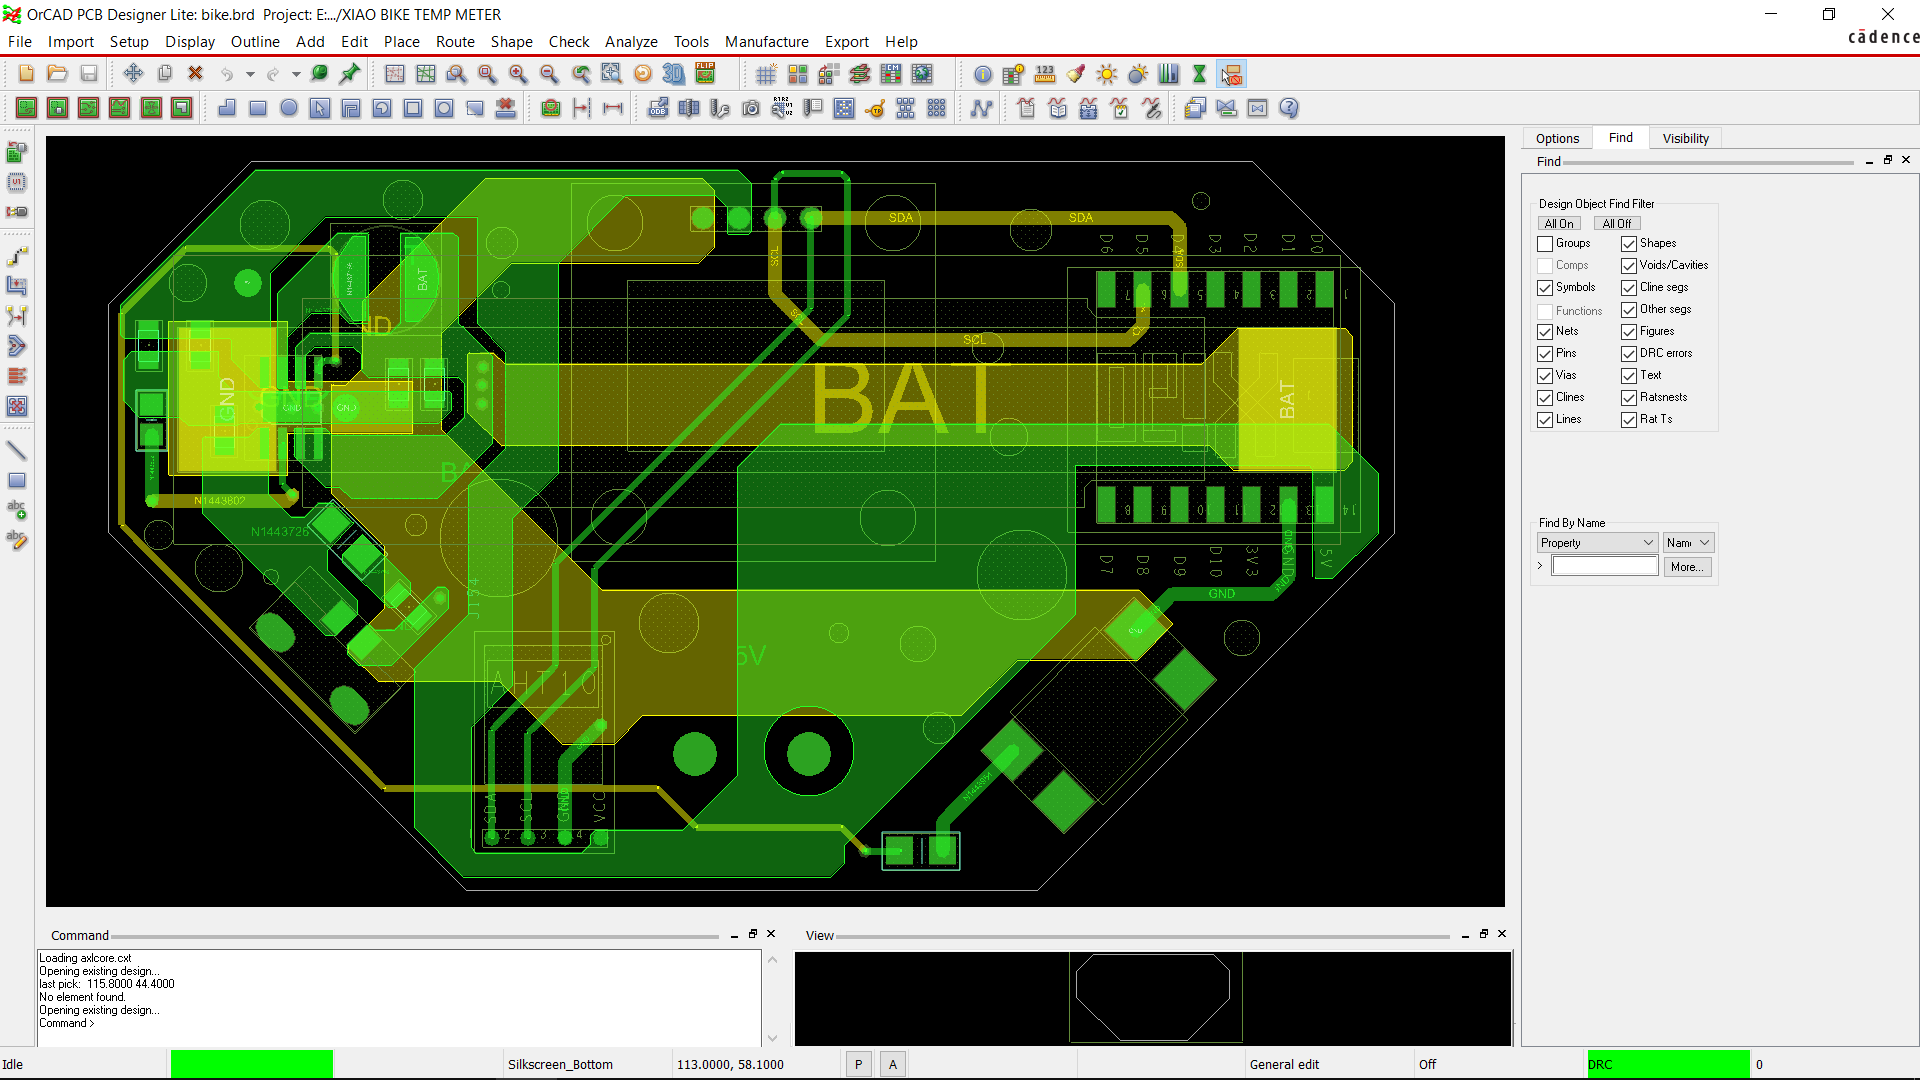Open the Name dropdown next to Property
The height and width of the screenshot is (1080, 1920).
click(1689, 543)
